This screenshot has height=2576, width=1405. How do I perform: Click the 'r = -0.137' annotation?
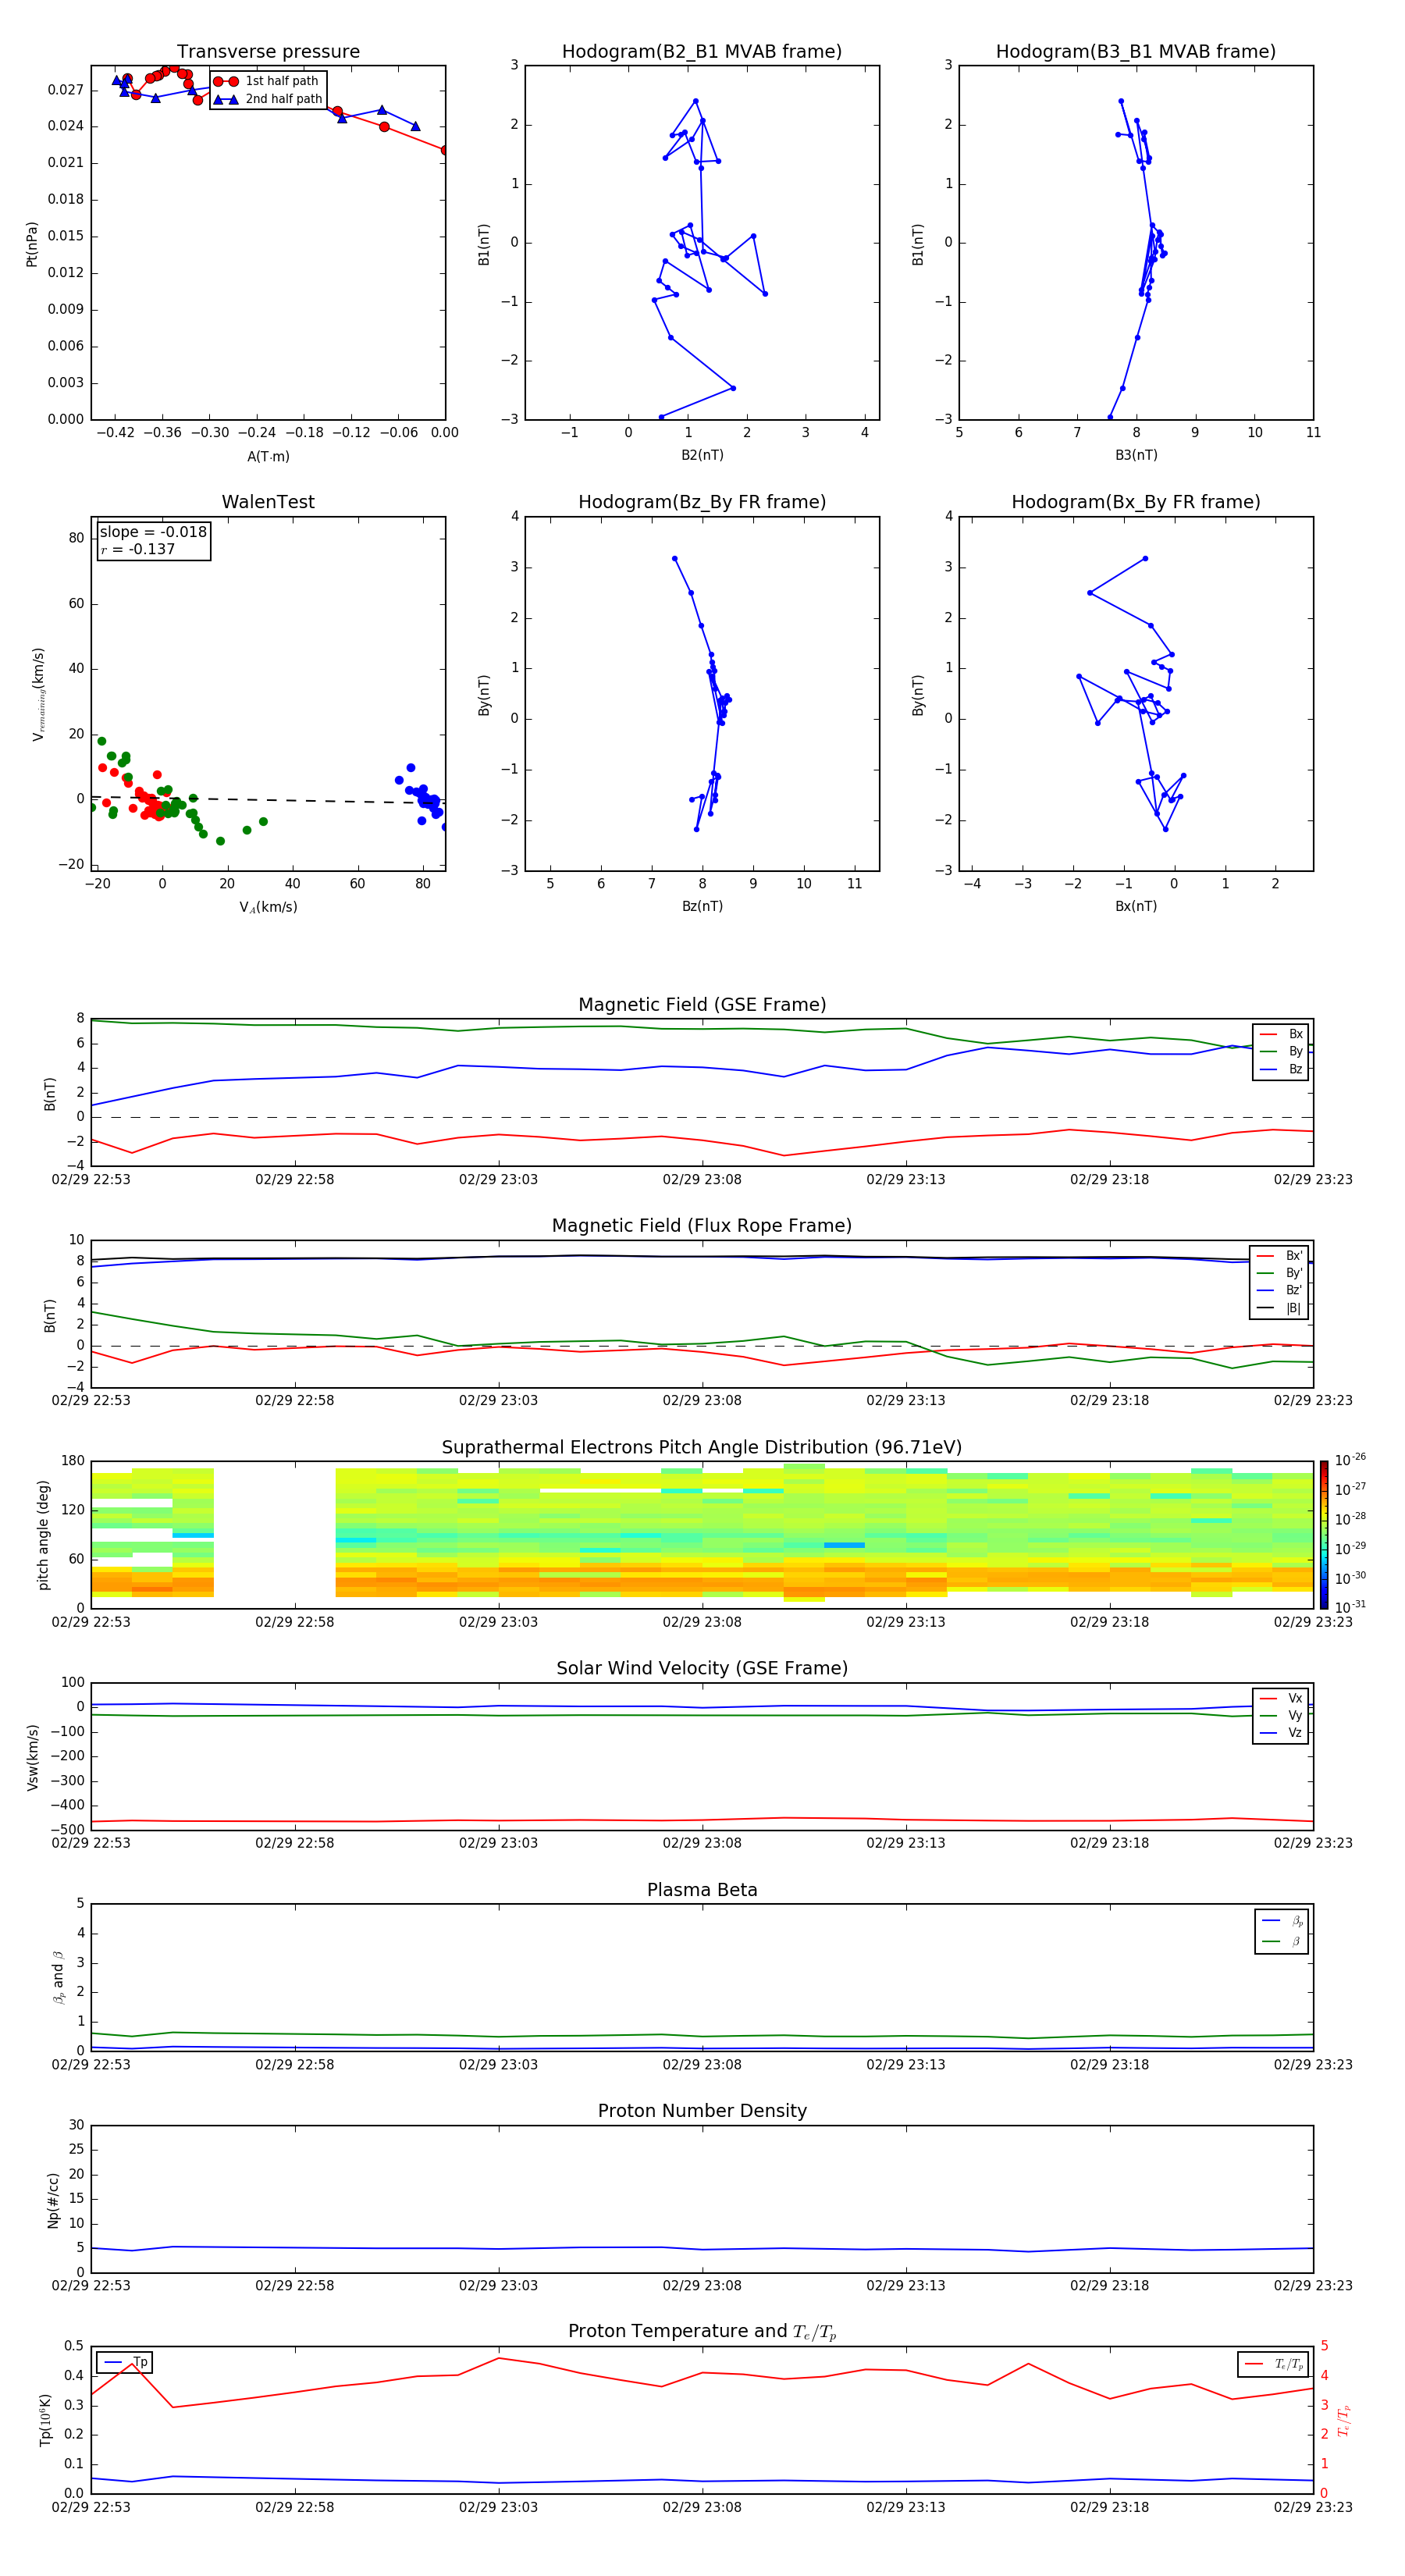pyautogui.click(x=138, y=549)
